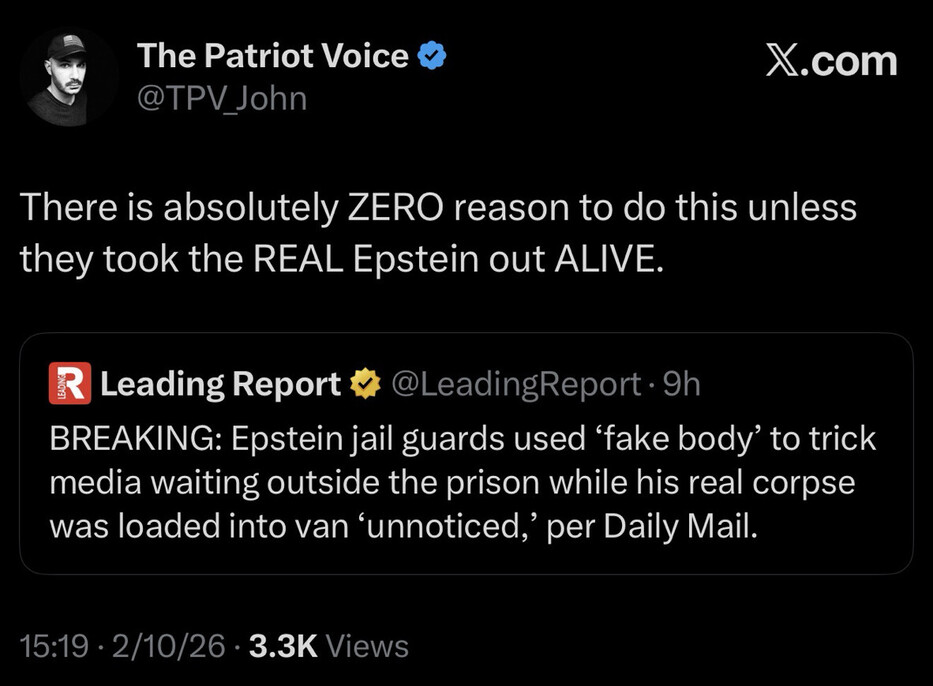Image resolution: width=933 pixels, height=686 pixels.
Task: Open The Patriot Voice display name
Action: coord(273,57)
